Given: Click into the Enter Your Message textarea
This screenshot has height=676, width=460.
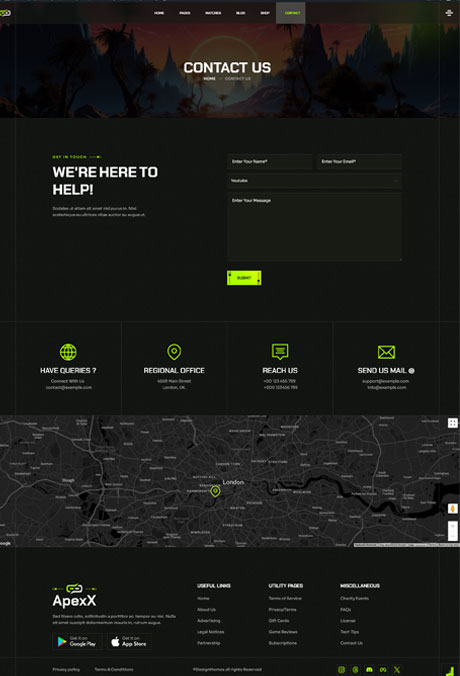Looking at the screenshot, I should tap(314, 227).
